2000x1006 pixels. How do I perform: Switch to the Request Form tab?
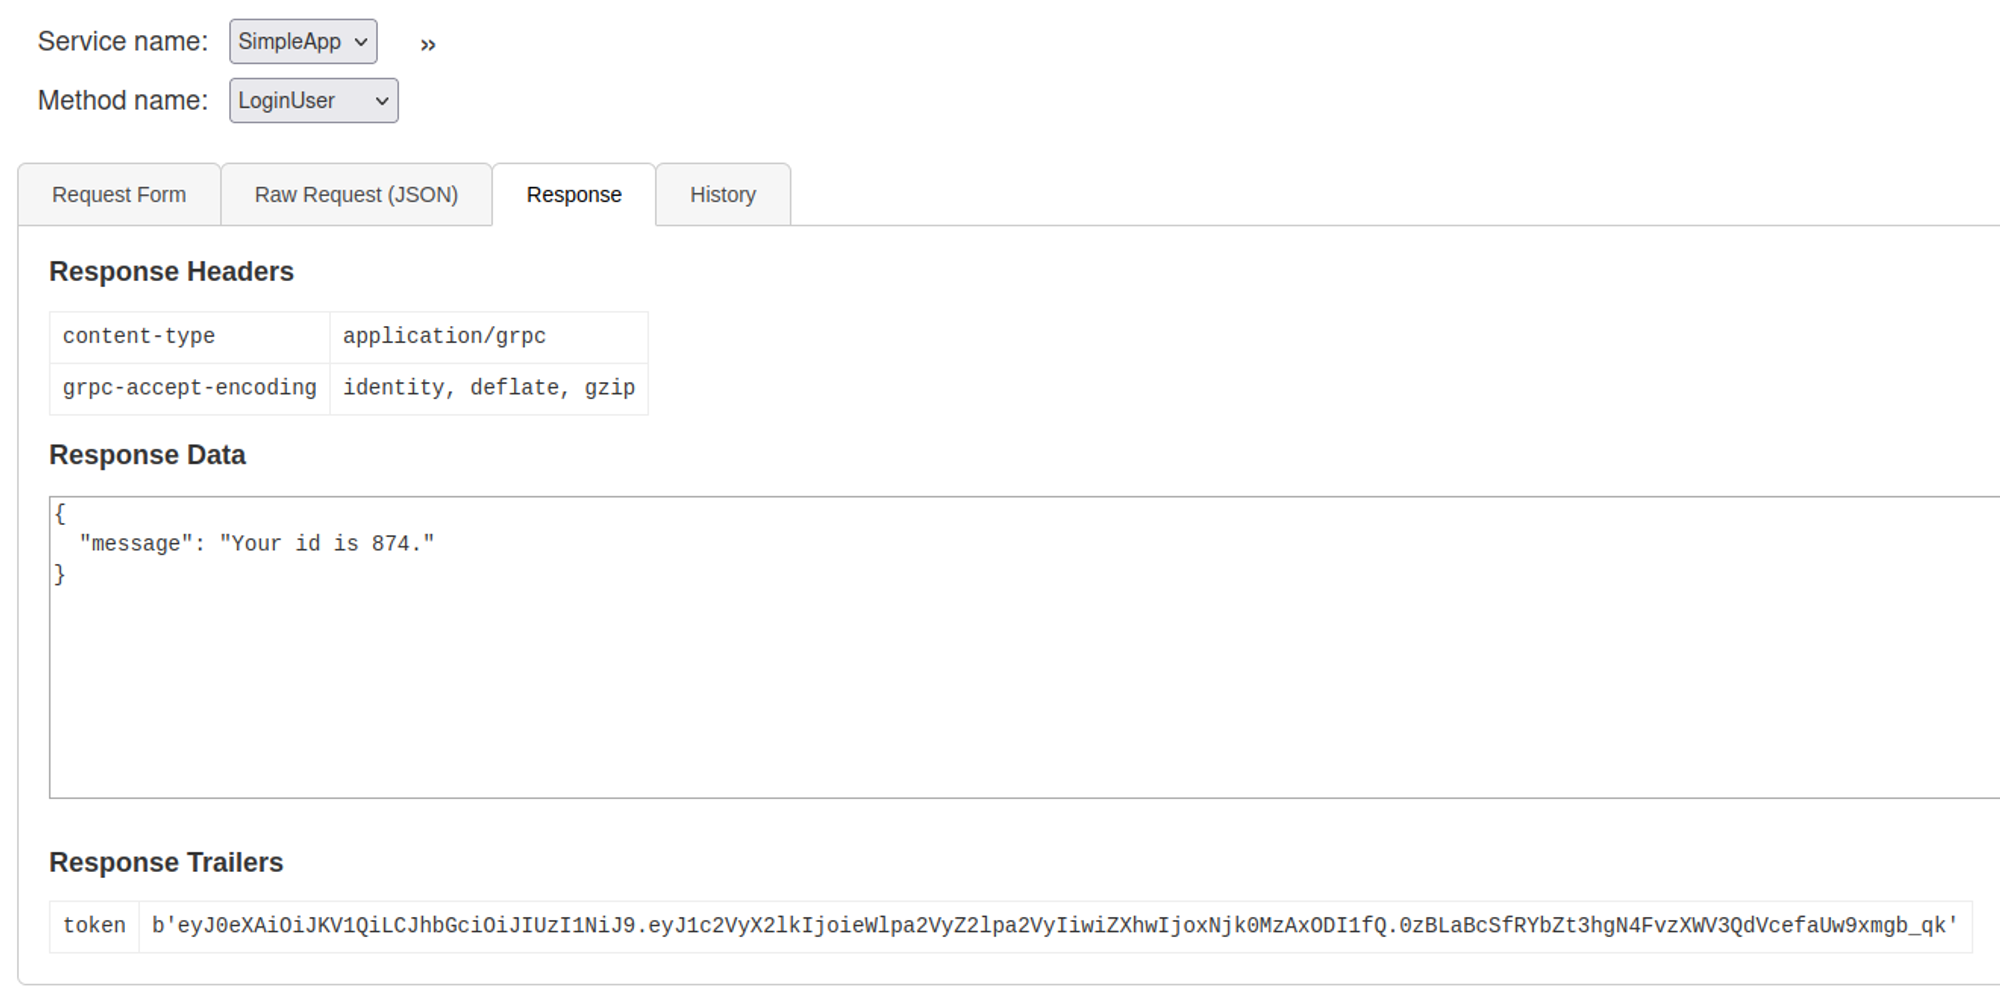coord(119,195)
